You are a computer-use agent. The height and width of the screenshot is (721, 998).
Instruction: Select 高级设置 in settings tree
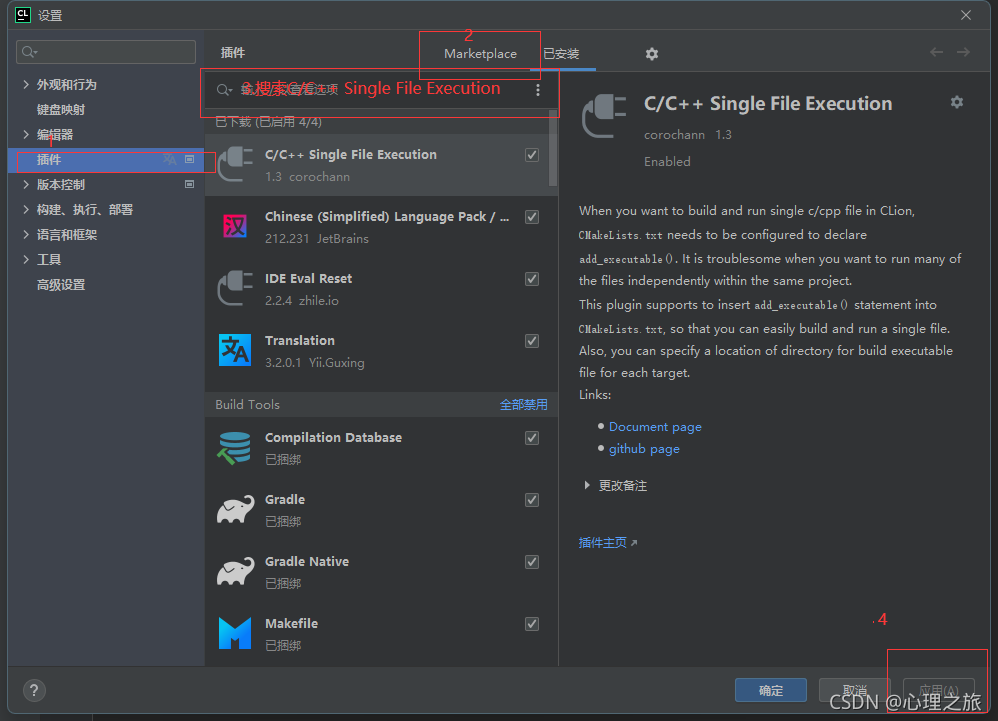tap(60, 284)
